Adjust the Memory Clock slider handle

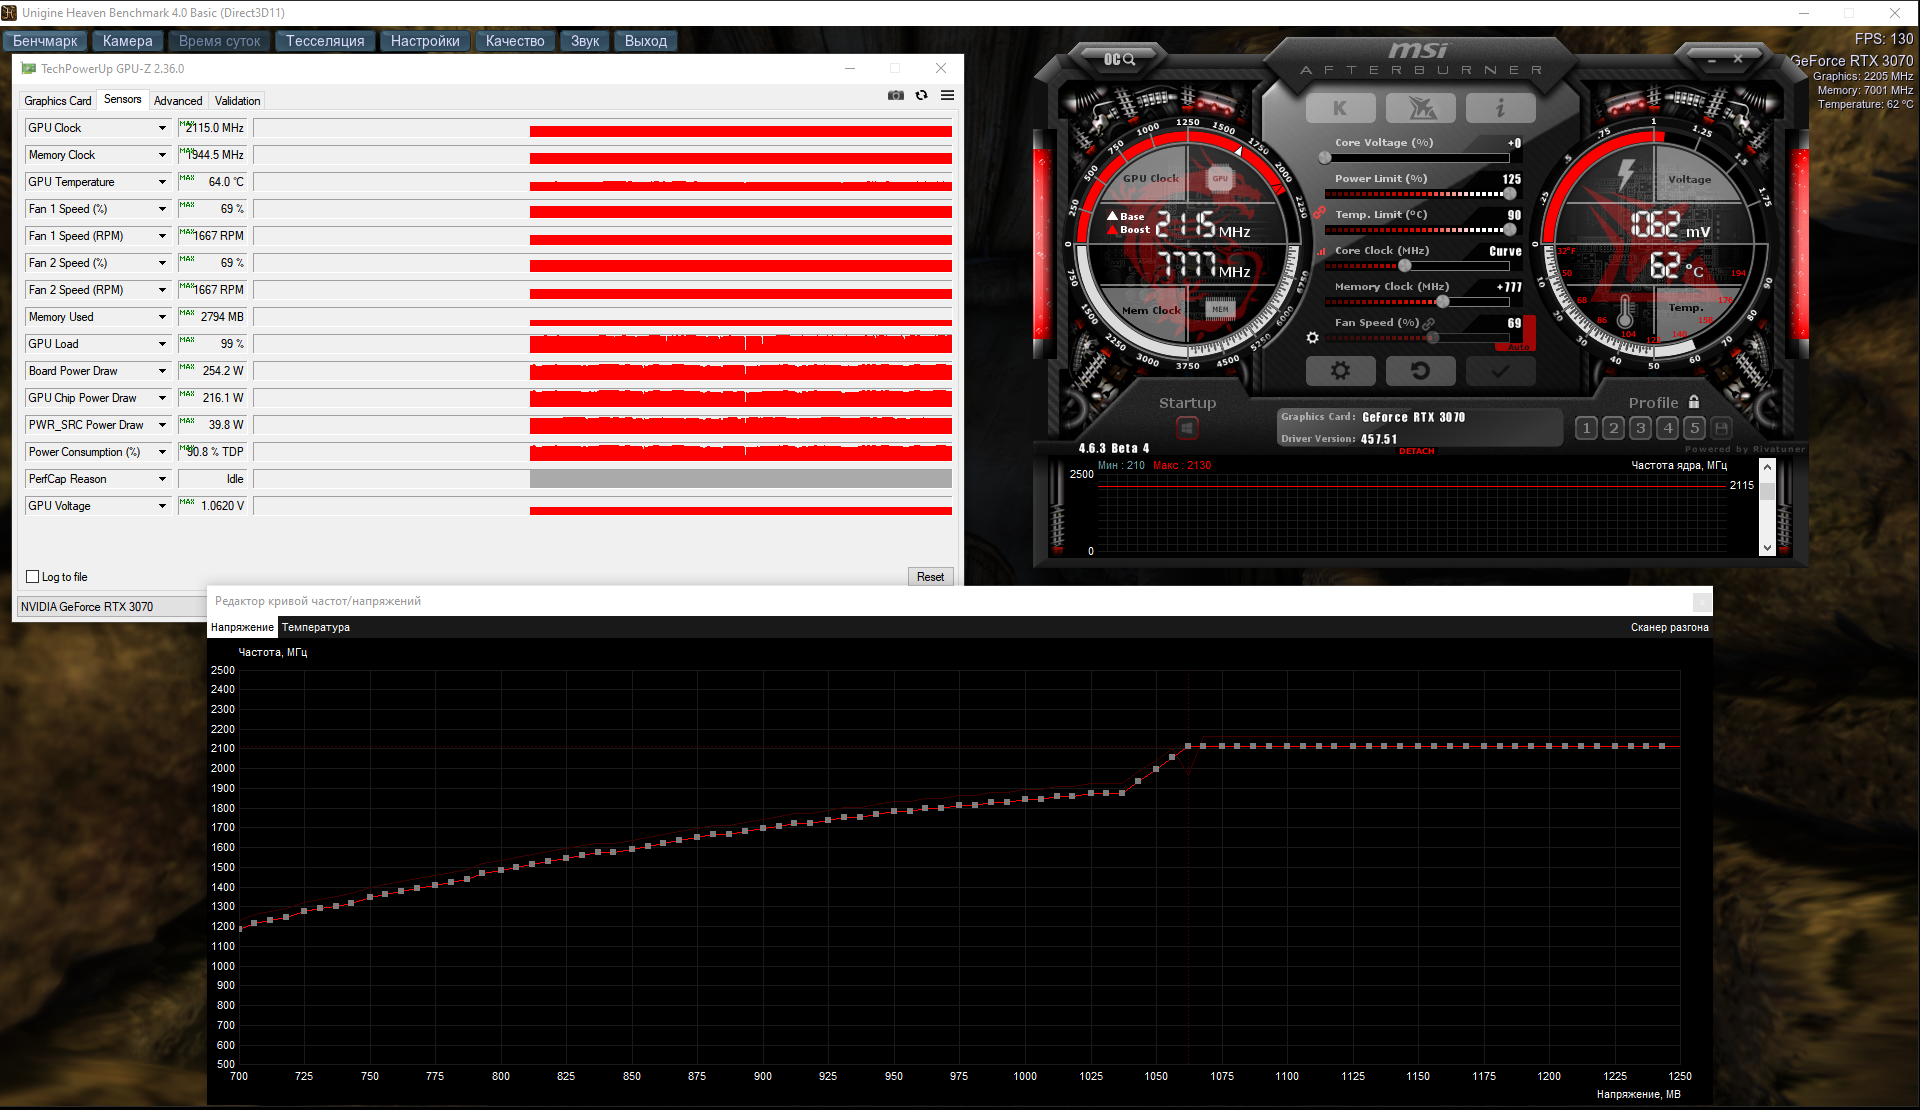[x=1442, y=302]
